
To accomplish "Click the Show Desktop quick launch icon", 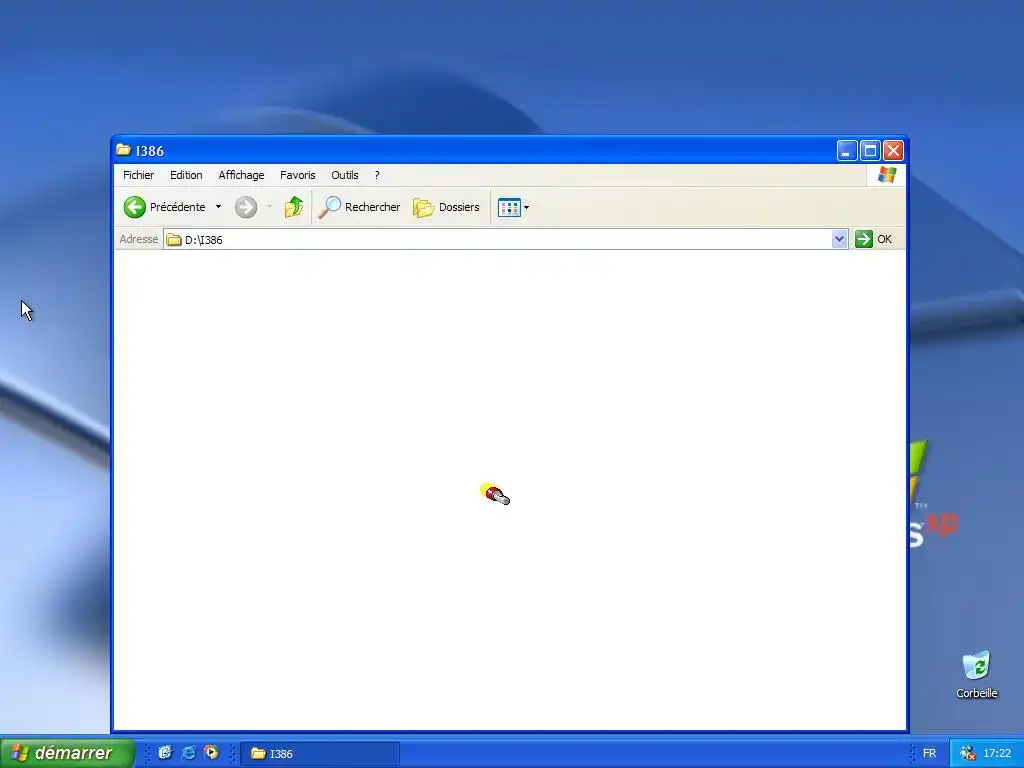I will (x=165, y=753).
